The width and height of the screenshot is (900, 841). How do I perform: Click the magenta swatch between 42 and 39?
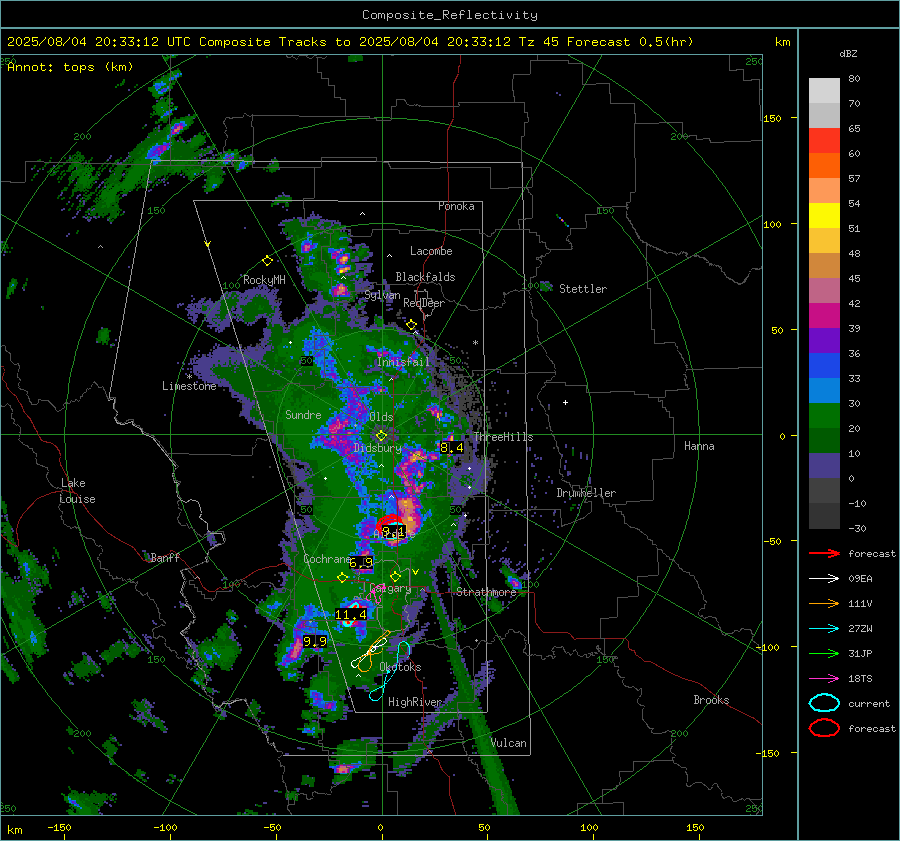click(824, 316)
